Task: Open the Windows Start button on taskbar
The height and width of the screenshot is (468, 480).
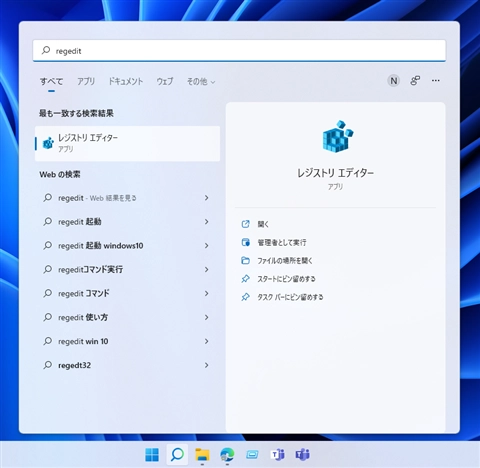Action: pyautogui.click(x=152, y=454)
